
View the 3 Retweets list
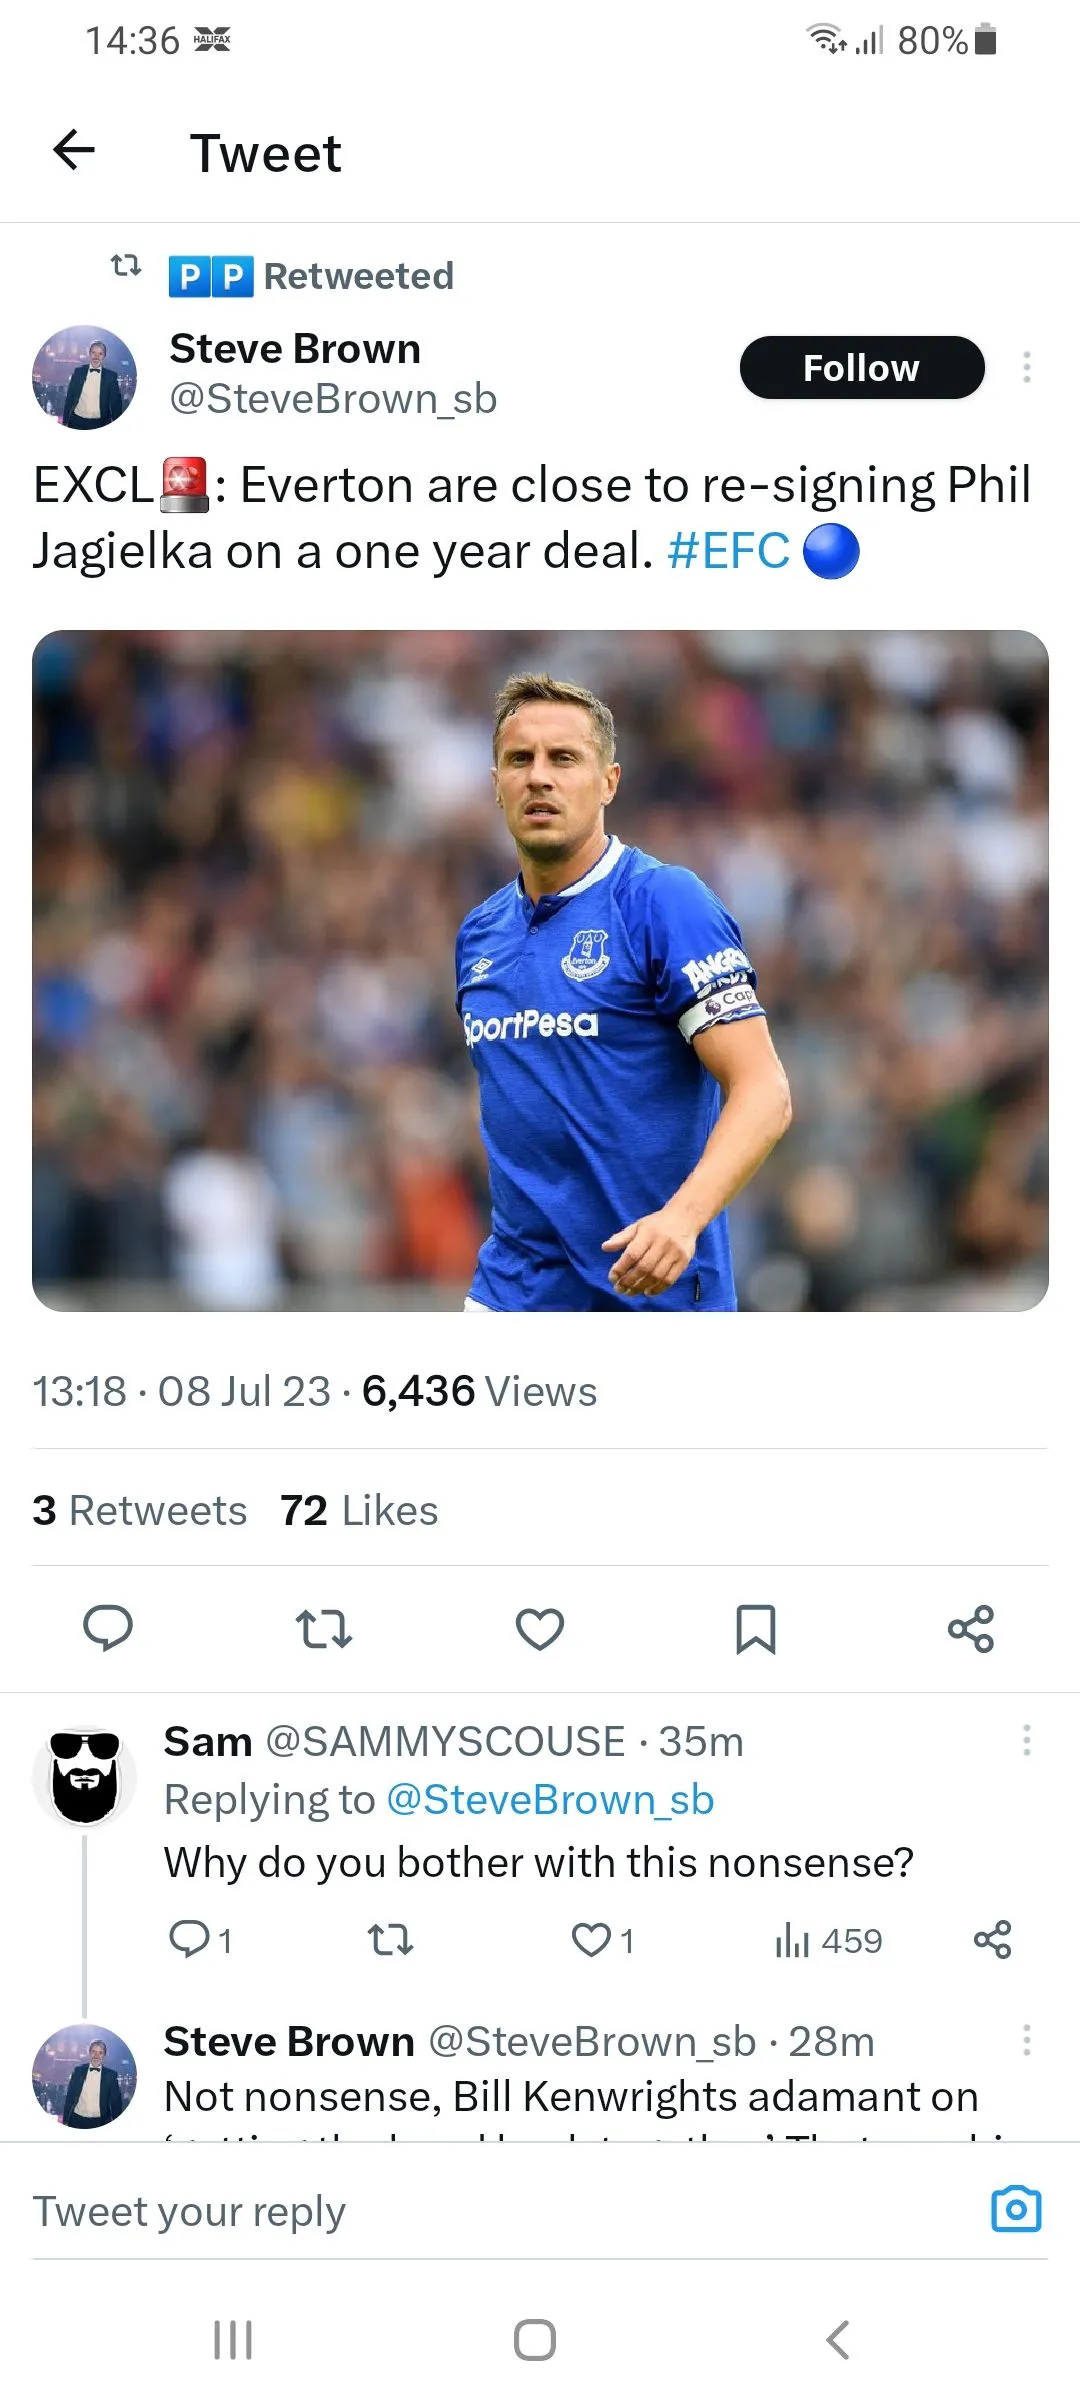click(140, 1510)
